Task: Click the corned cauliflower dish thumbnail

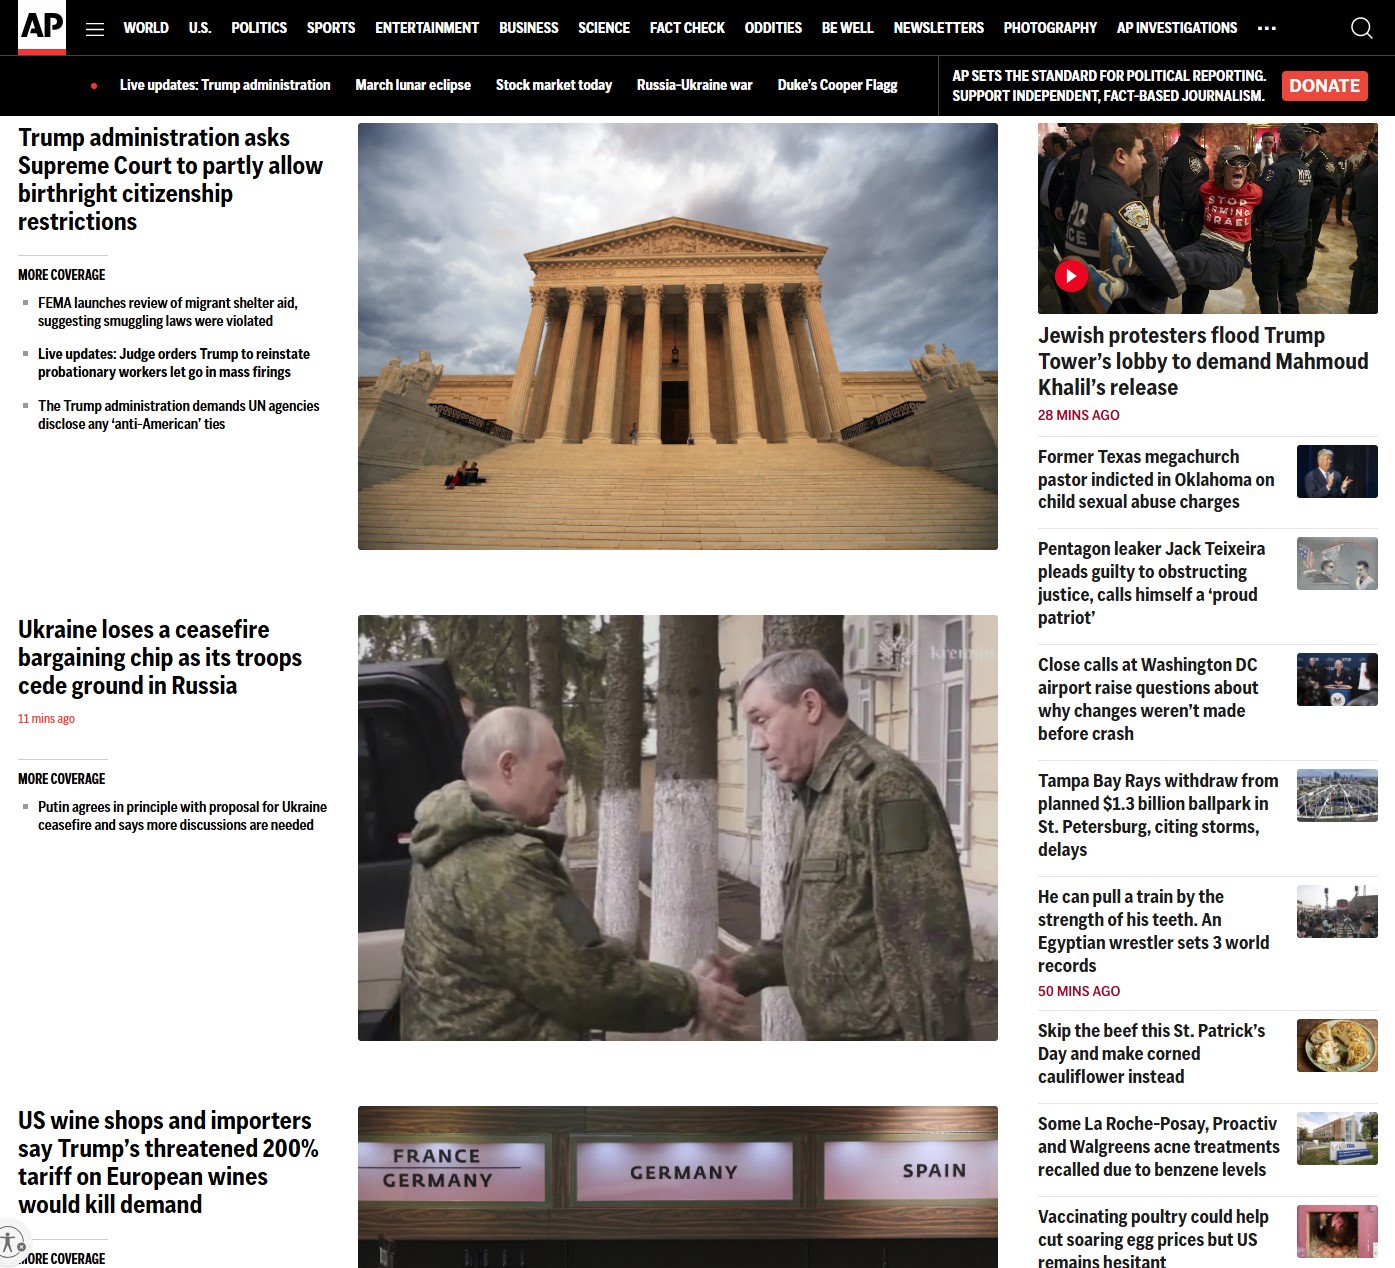Action: click(x=1337, y=1046)
